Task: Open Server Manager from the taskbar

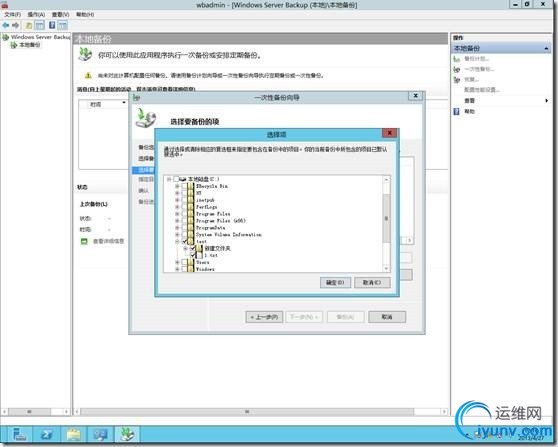Action: click(x=19, y=434)
